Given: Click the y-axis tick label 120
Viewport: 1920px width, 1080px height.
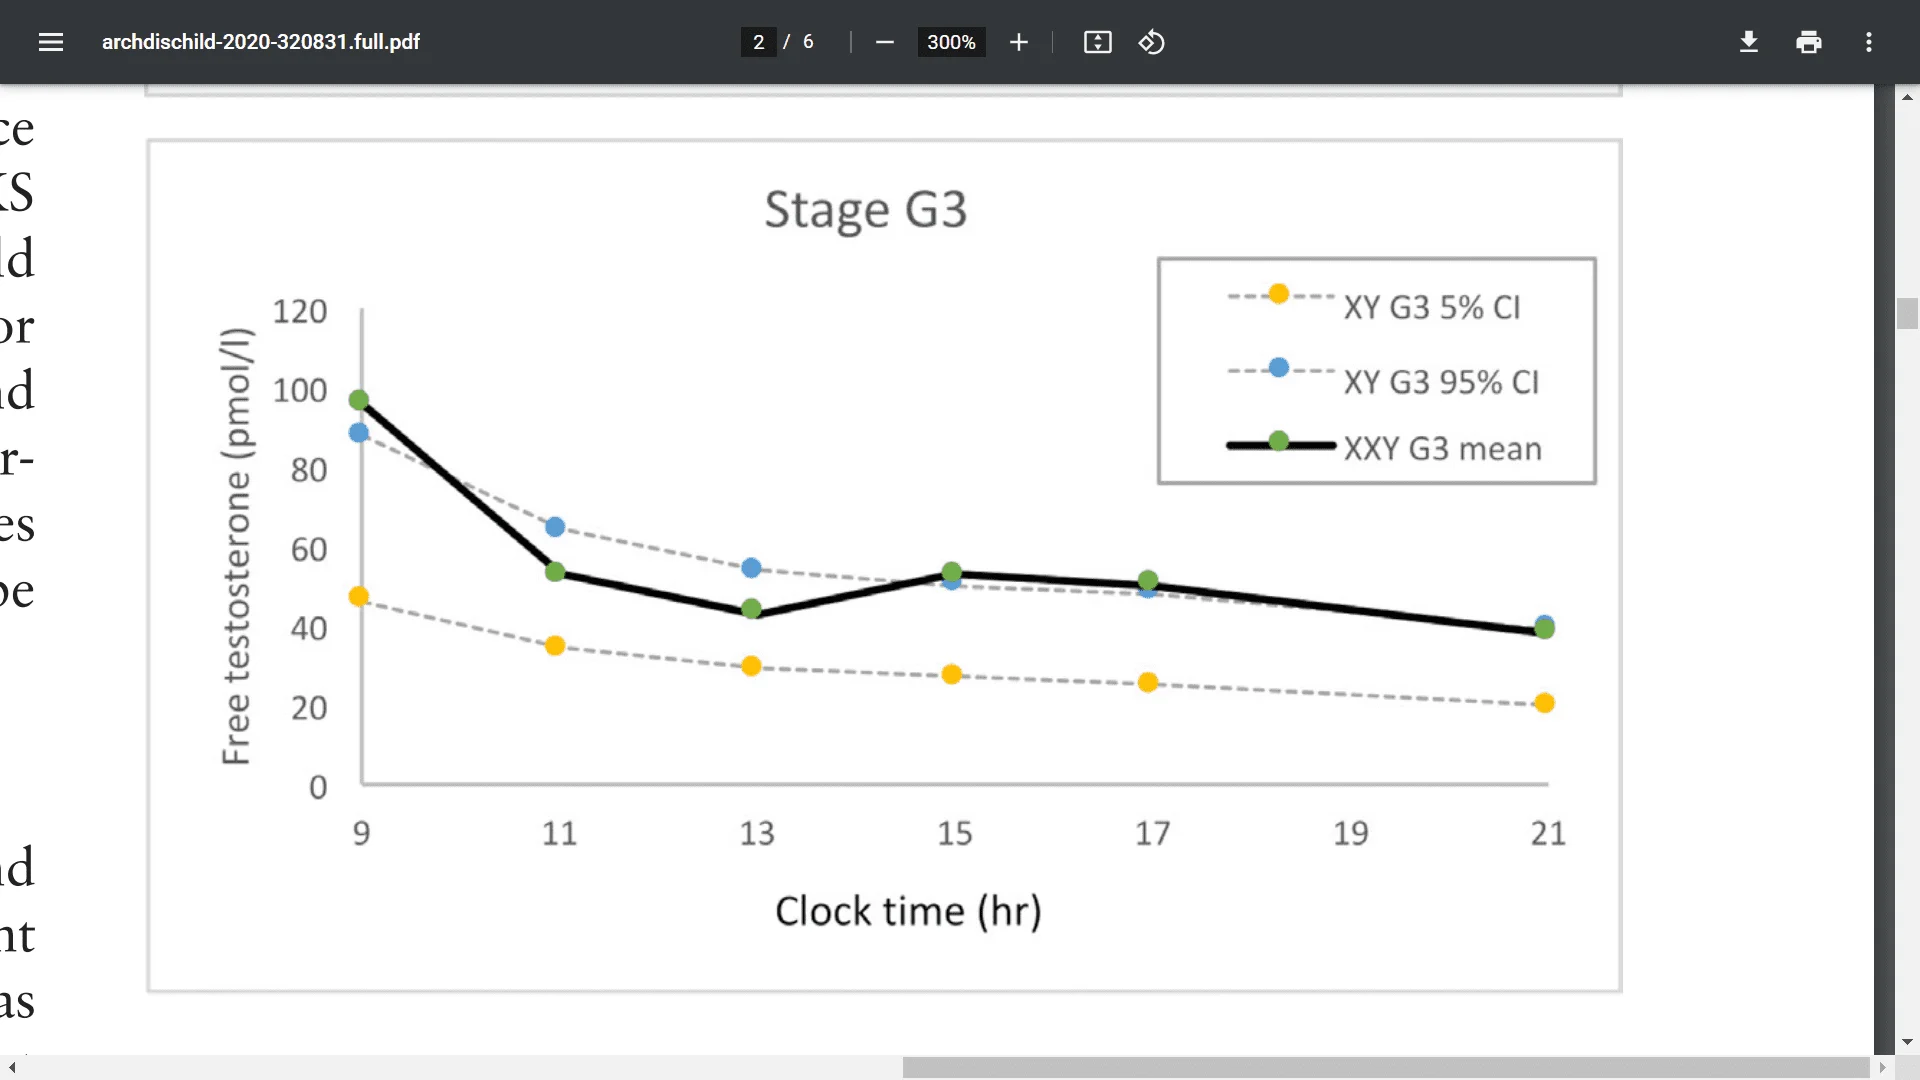Looking at the screenshot, I should coord(299,311).
